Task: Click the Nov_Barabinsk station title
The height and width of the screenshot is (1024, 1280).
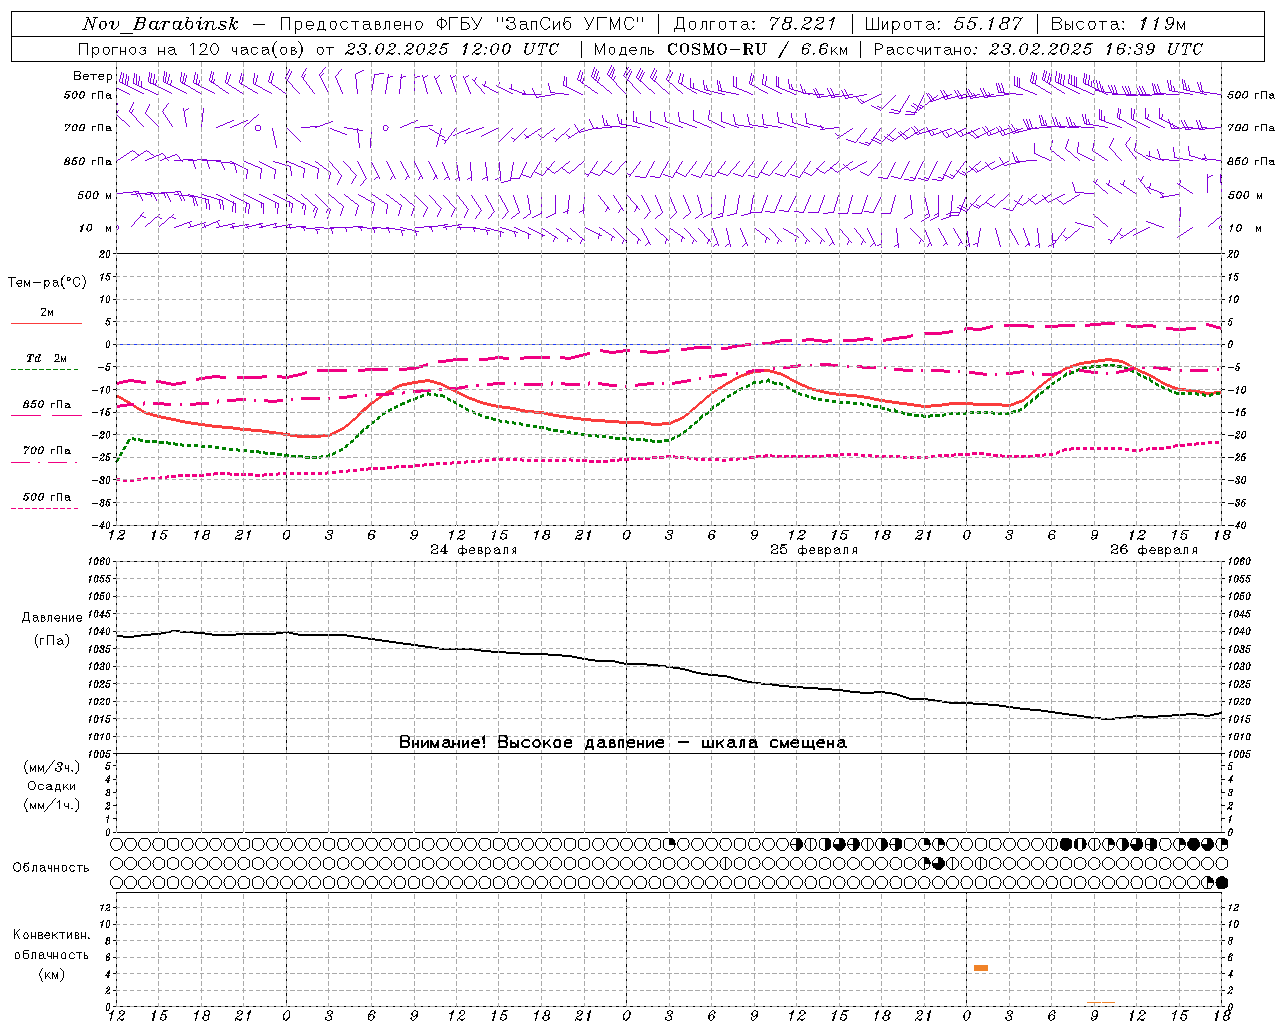Action: click(161, 24)
